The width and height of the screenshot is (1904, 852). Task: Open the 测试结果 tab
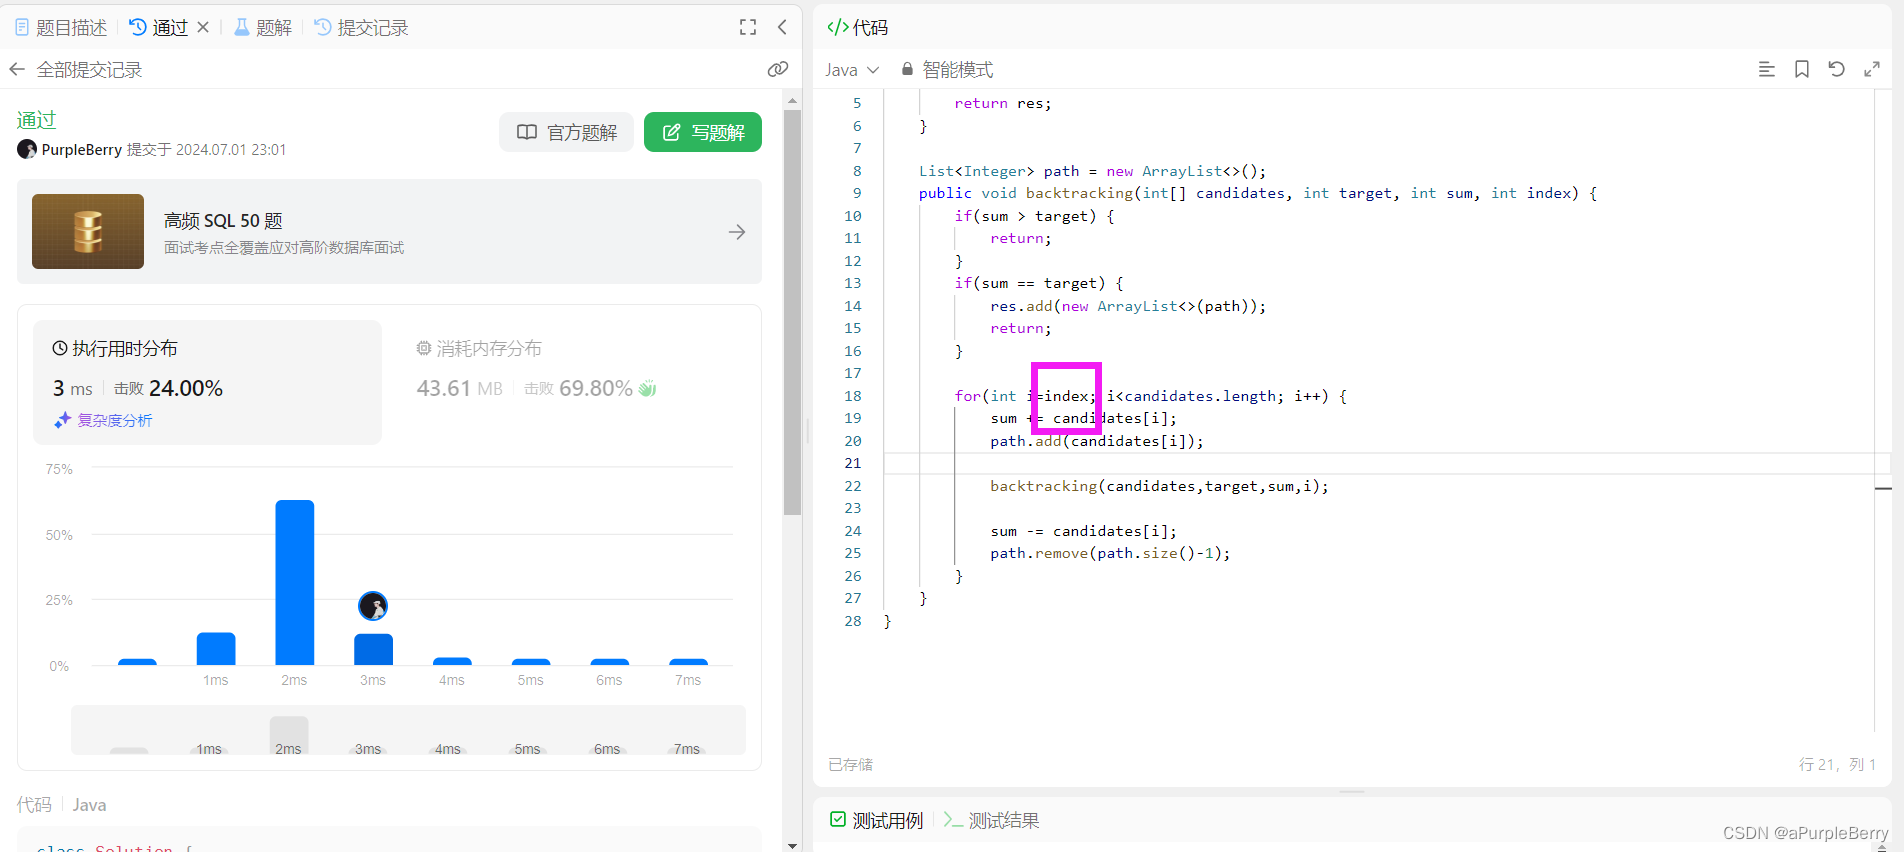click(x=992, y=821)
